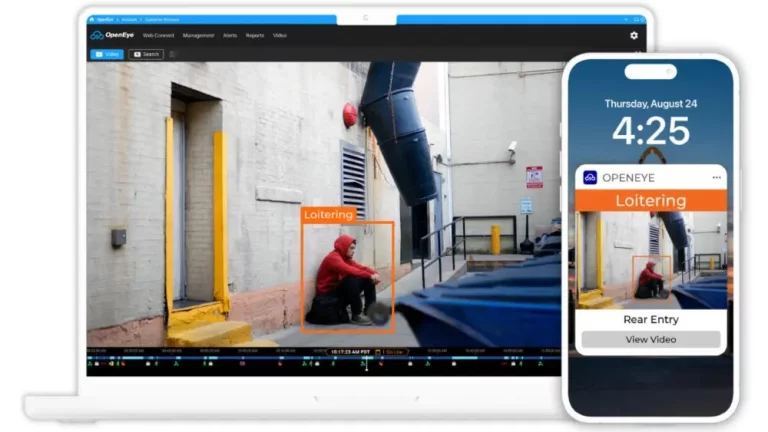The width and height of the screenshot is (768, 432).
Task: Tap the OPENEYE notification title
Action: tap(628, 178)
